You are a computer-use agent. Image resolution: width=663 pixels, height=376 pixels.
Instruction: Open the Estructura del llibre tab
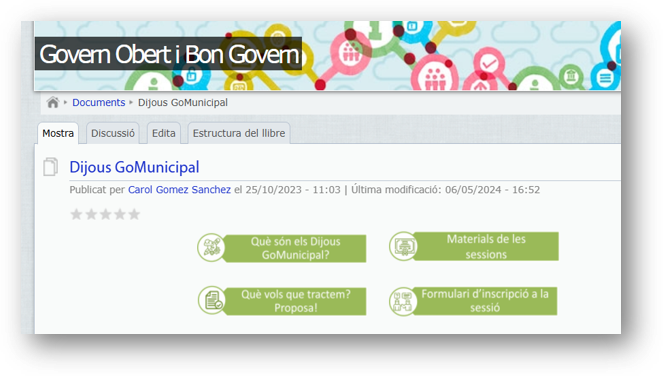[x=239, y=133]
